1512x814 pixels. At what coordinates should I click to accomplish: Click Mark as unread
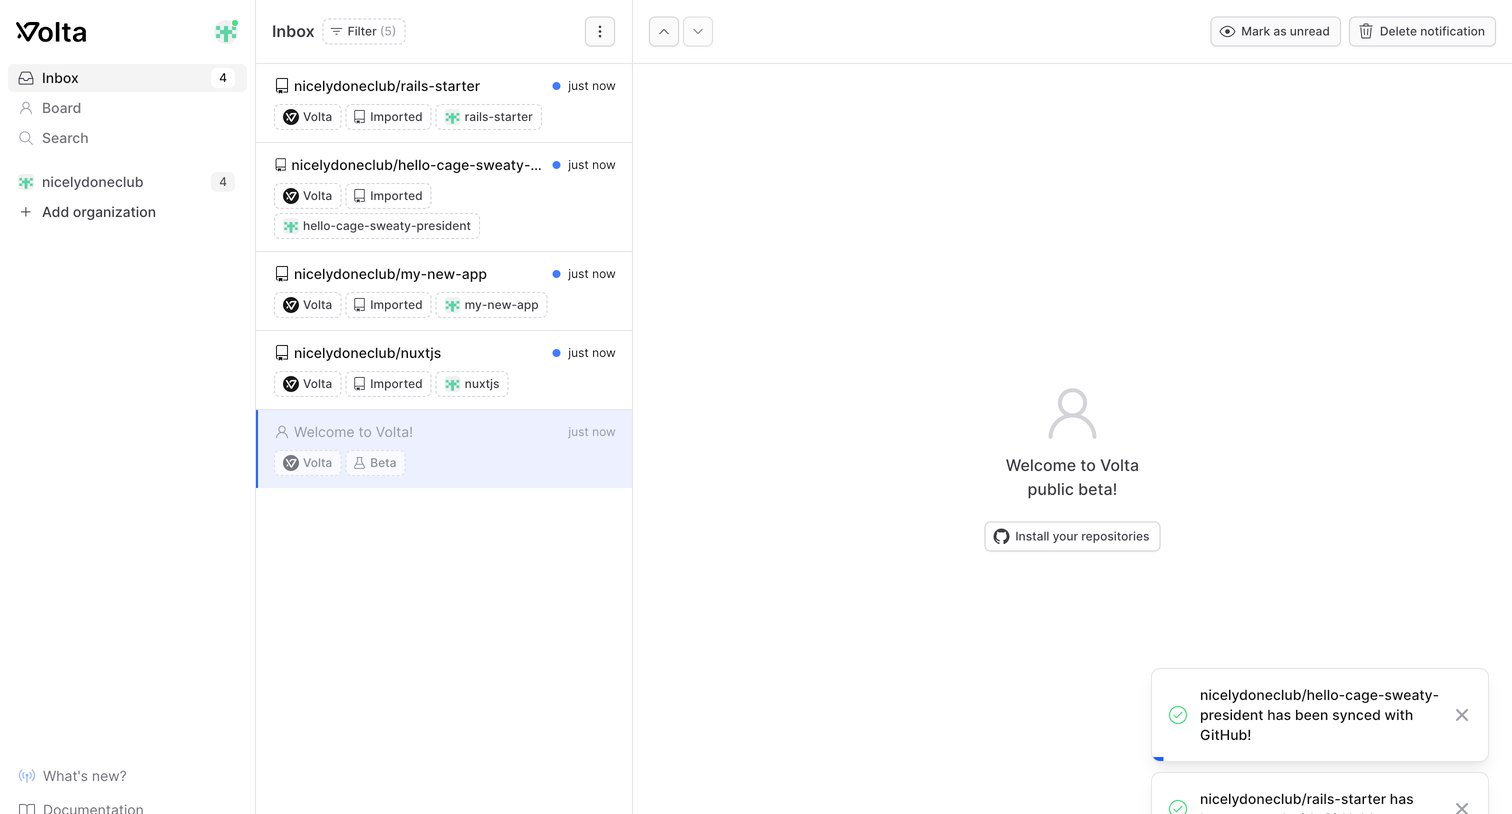[1275, 31]
